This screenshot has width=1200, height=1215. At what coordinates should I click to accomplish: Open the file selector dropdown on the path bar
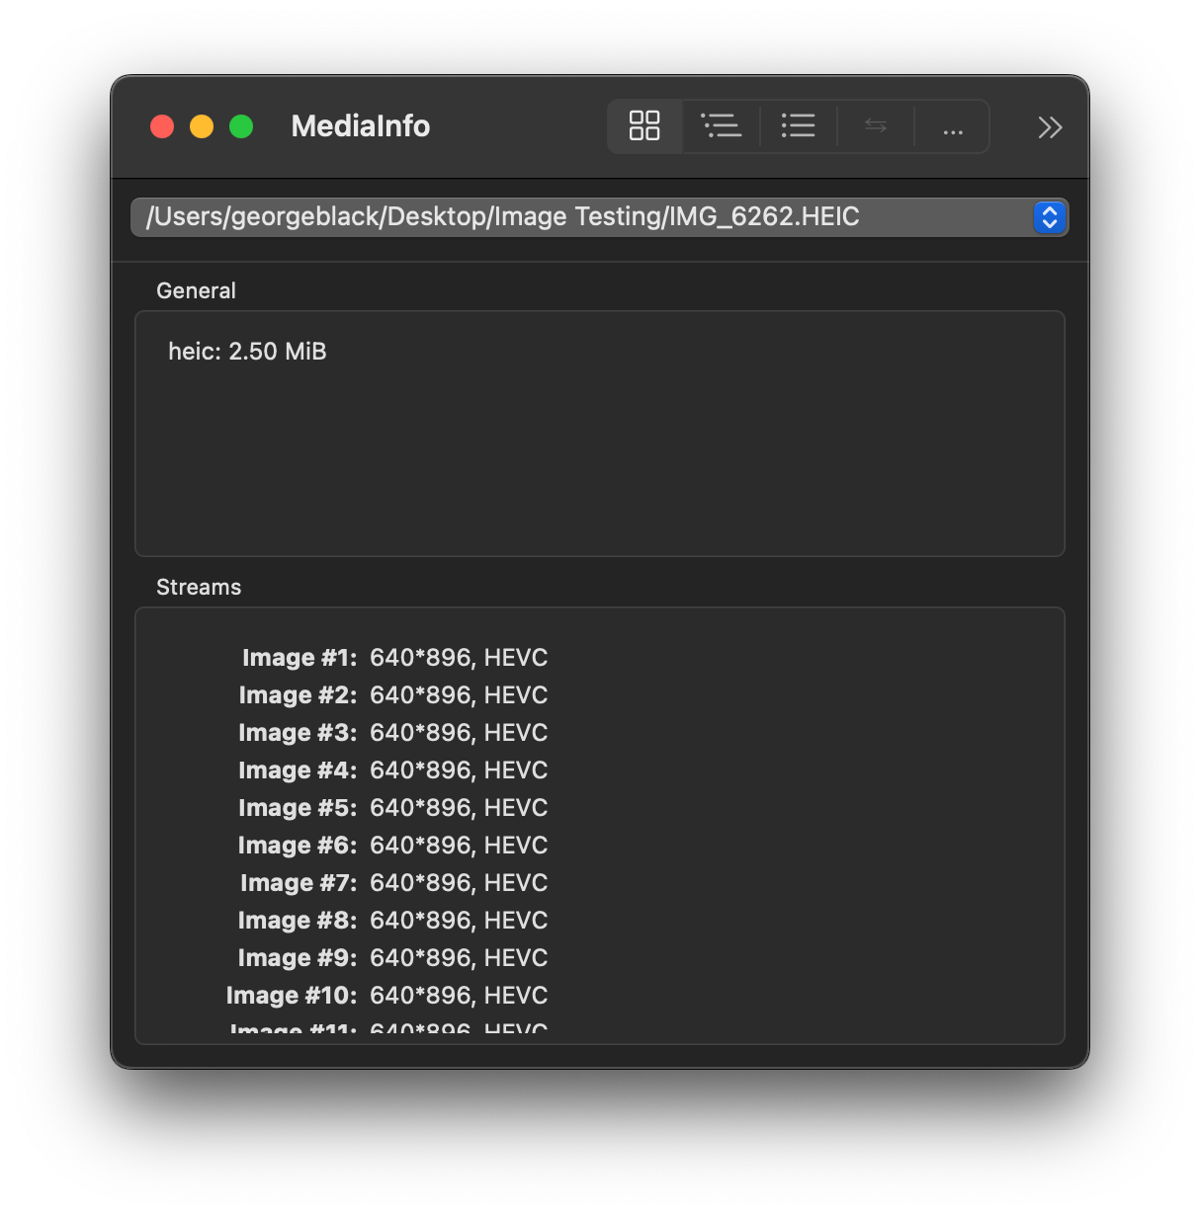coord(1047,217)
